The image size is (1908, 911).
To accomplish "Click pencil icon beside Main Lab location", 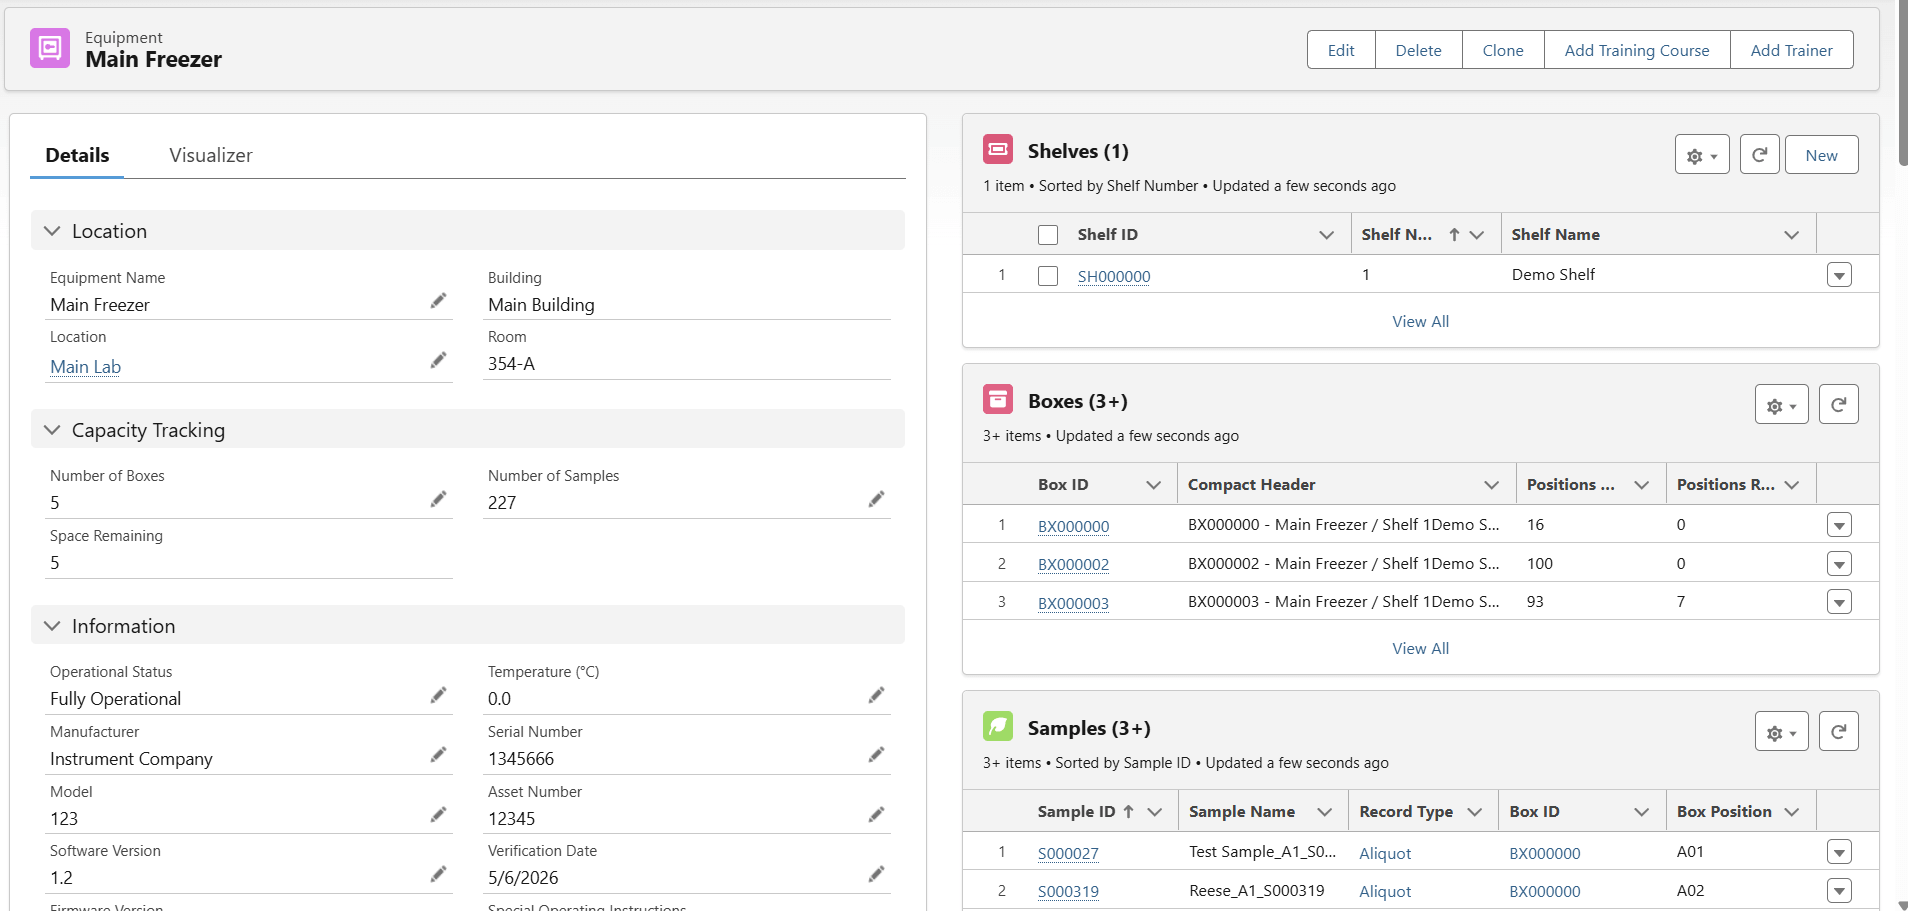I will (x=438, y=360).
